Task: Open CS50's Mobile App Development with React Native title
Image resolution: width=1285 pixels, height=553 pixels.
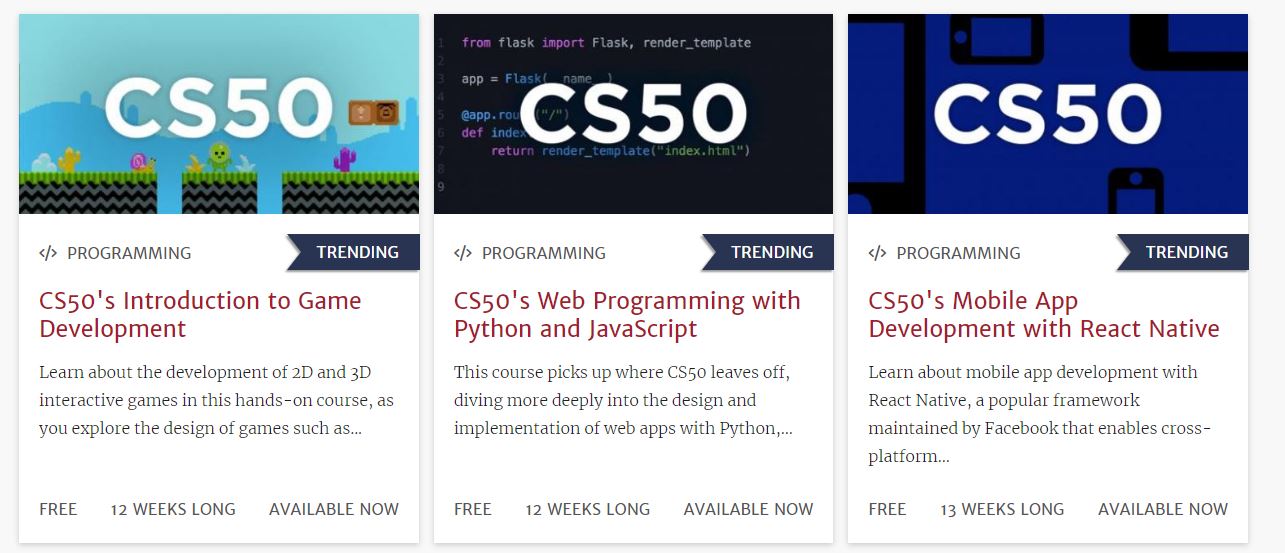Action: click(x=1044, y=315)
